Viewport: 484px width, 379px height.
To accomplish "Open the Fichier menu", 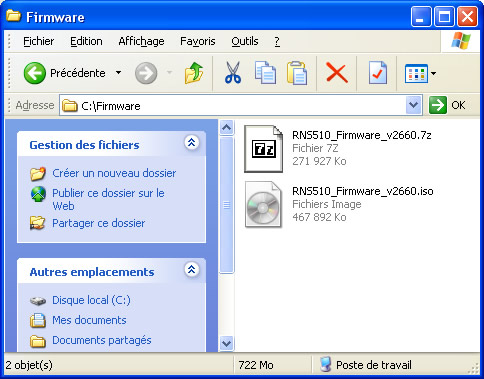I will [38, 41].
